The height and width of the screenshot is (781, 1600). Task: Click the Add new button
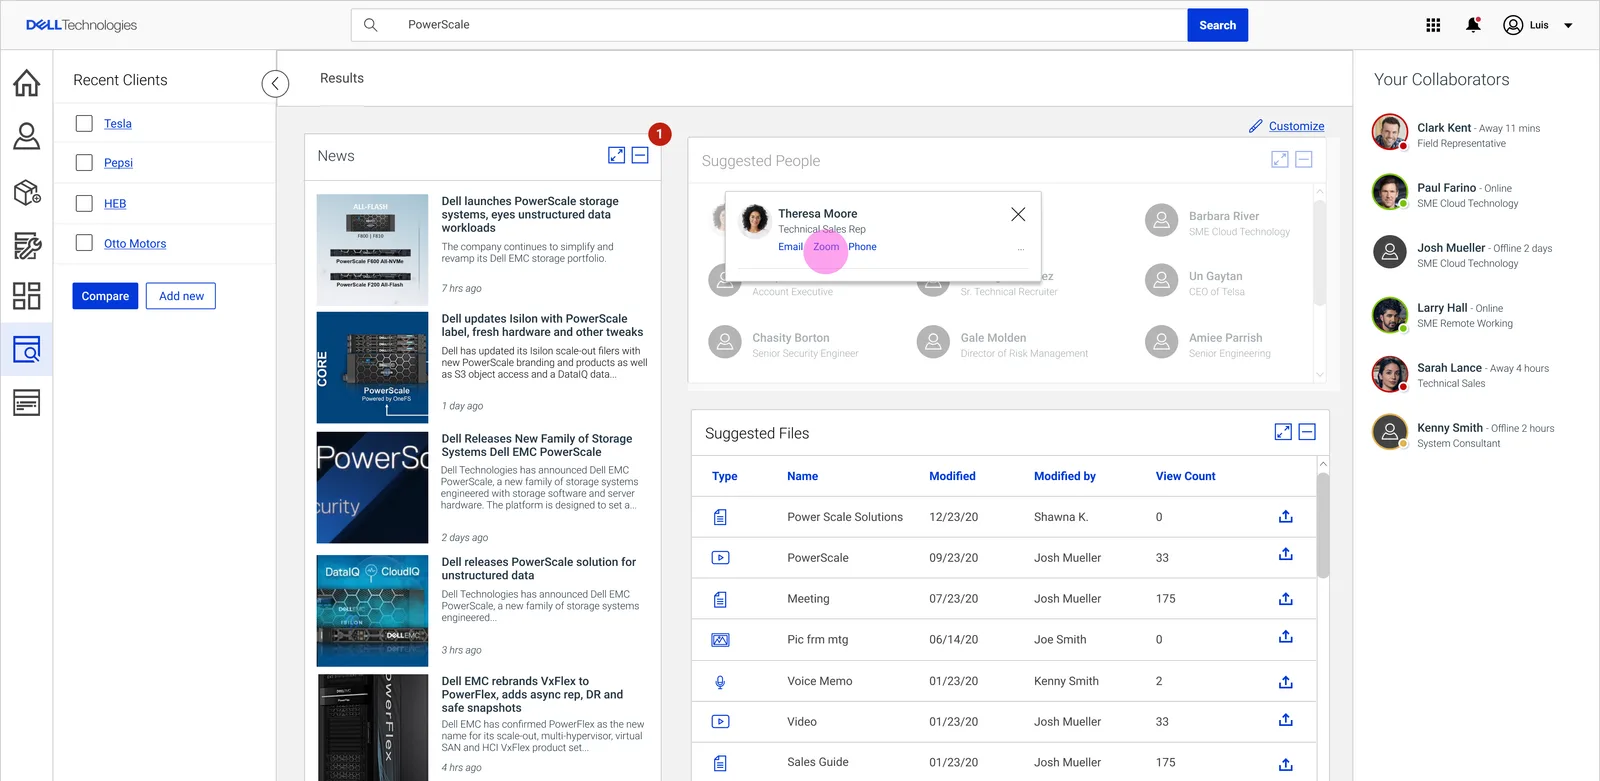pos(181,296)
